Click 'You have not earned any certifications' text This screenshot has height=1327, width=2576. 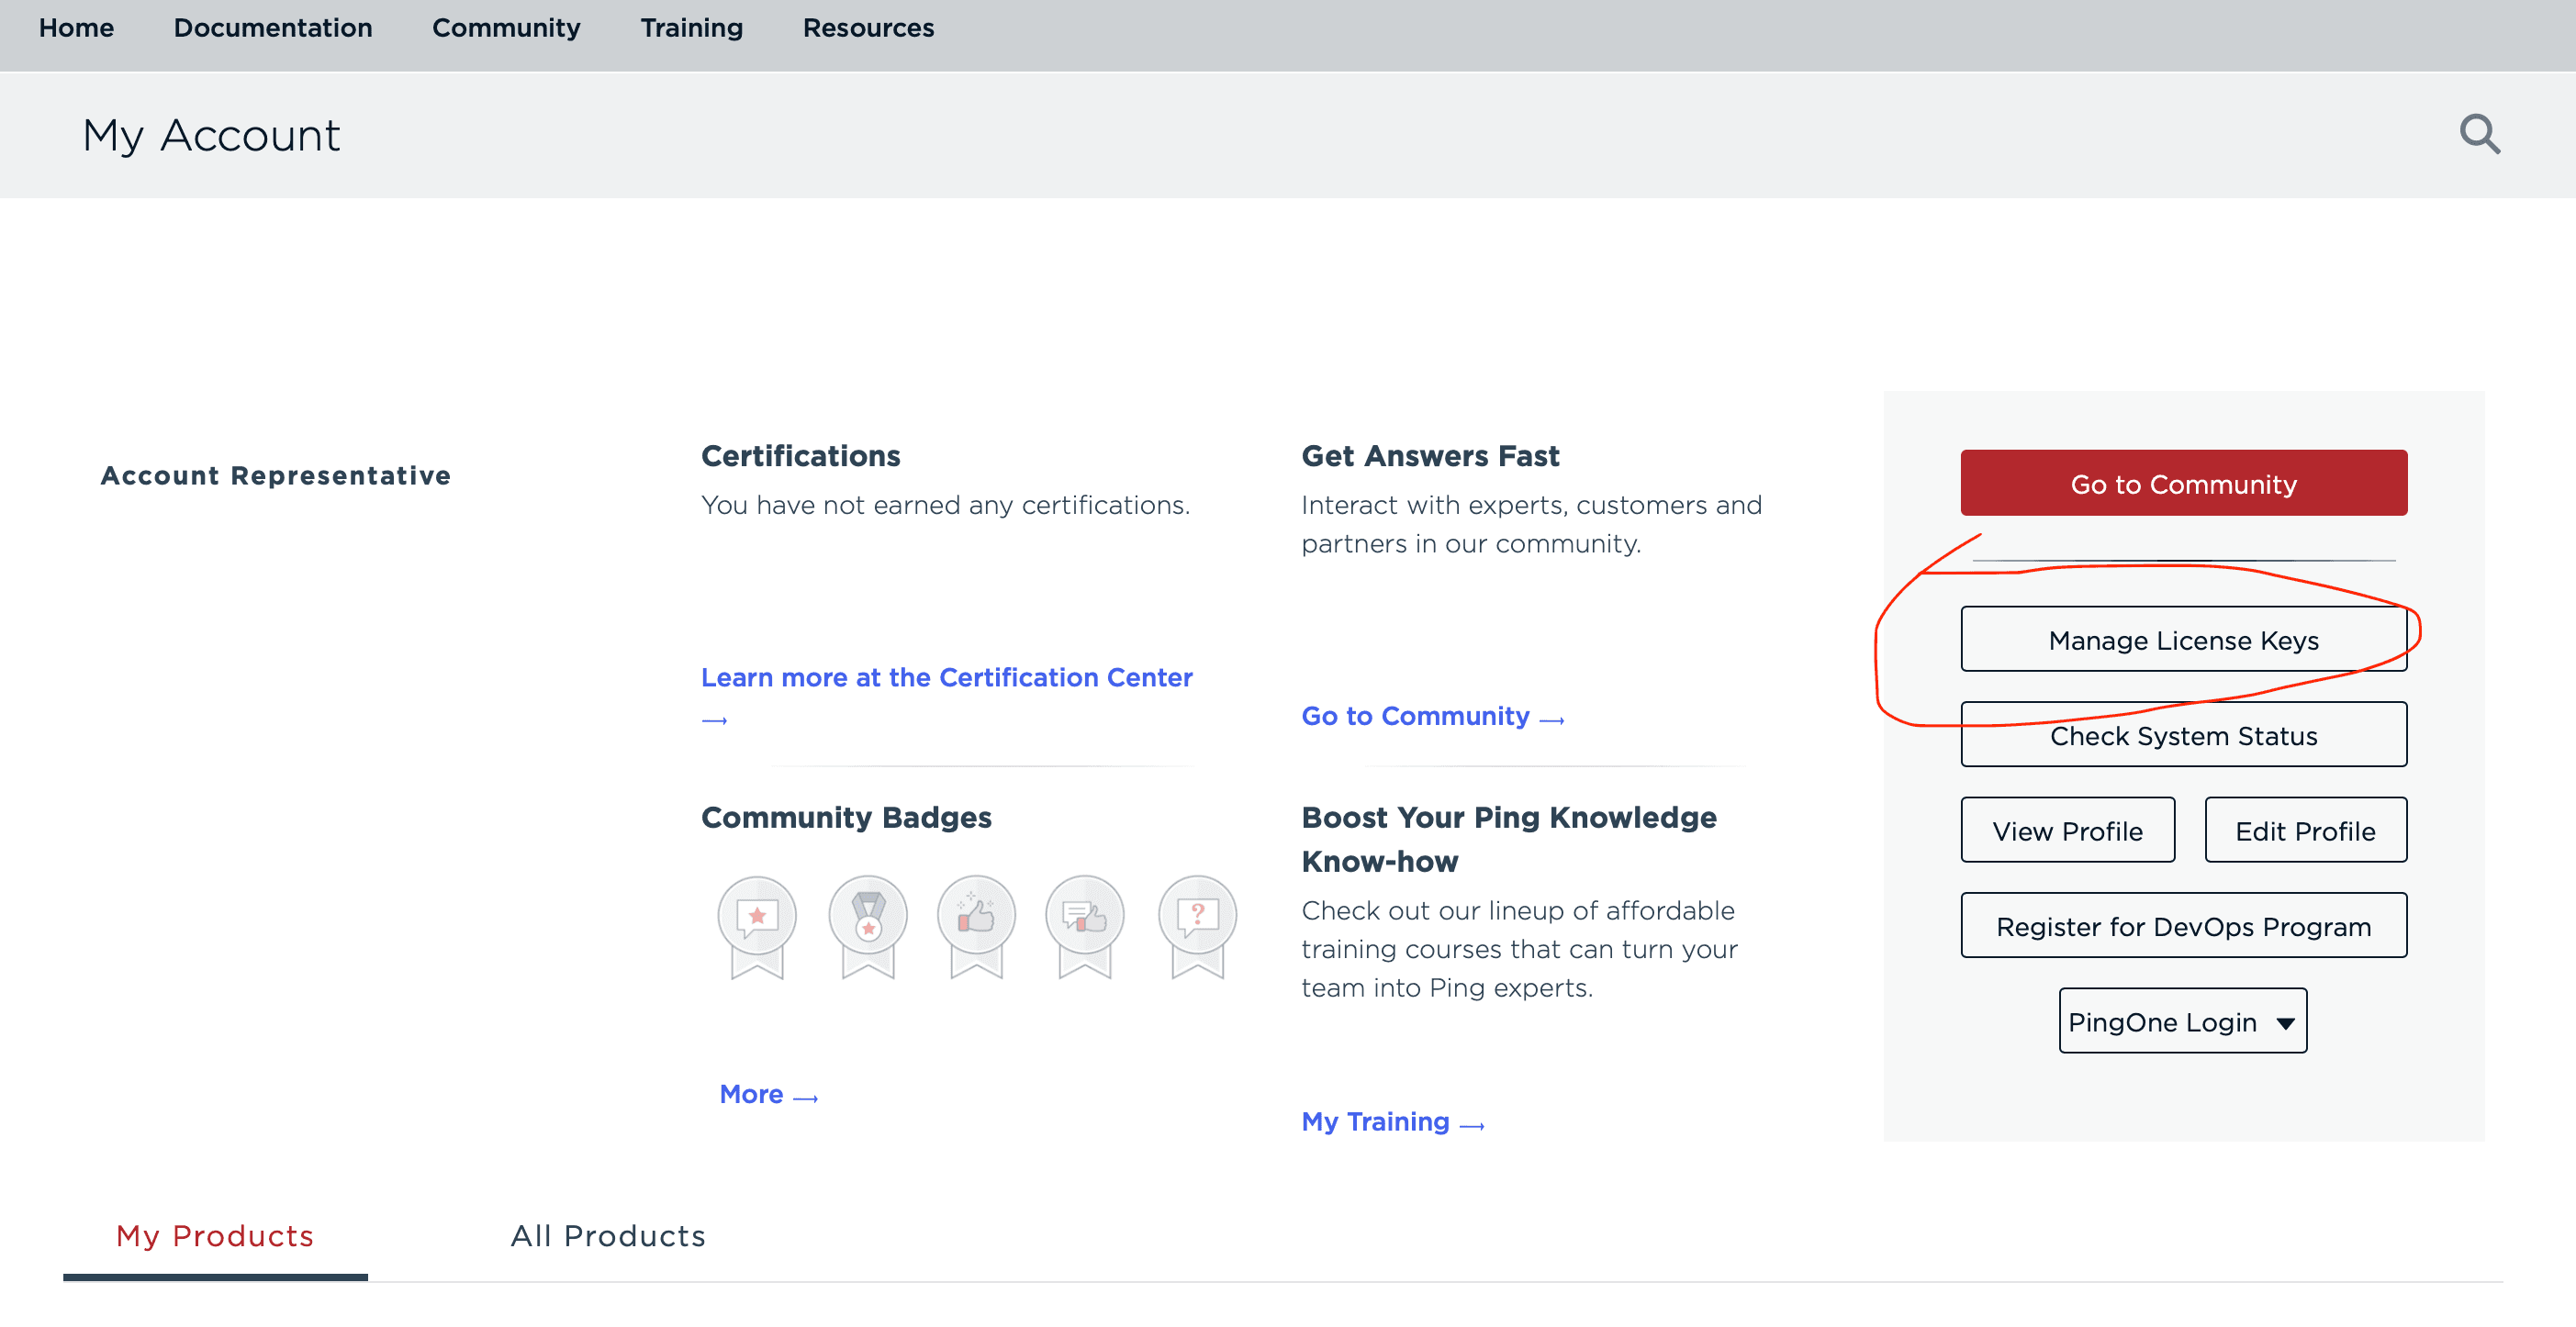coord(945,505)
